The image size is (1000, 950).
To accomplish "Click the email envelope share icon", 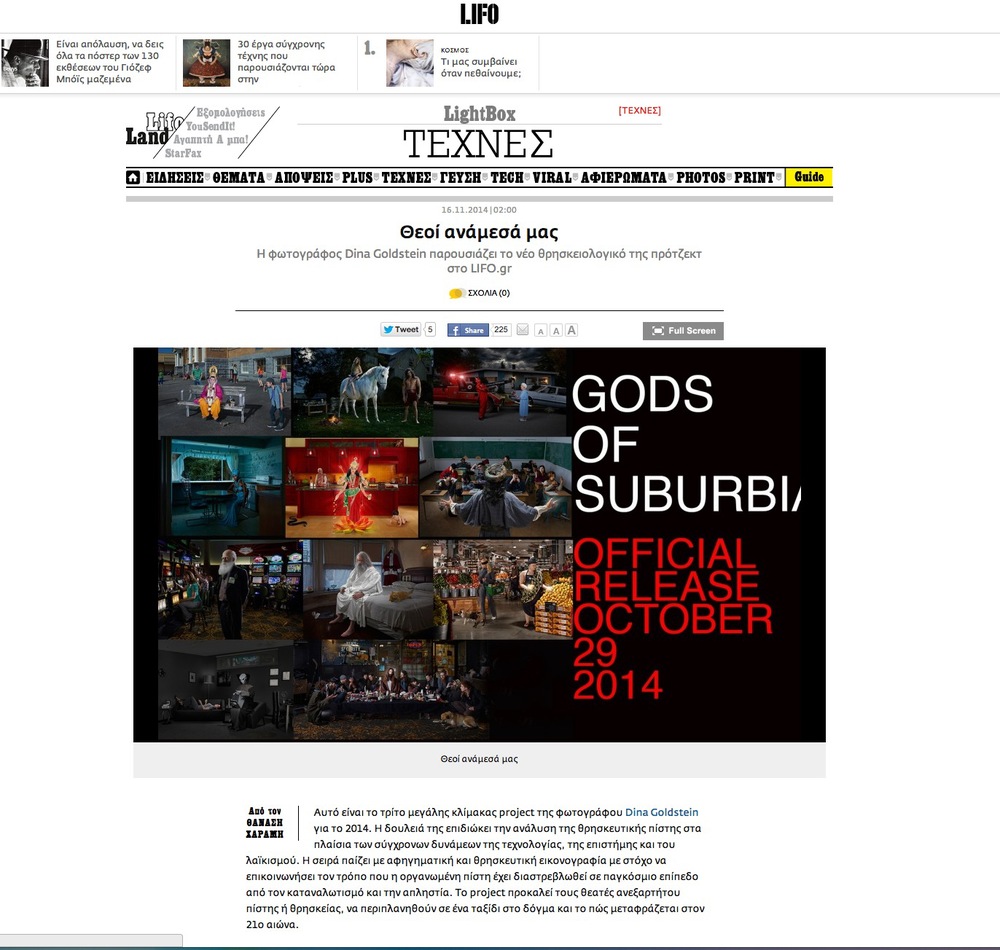I will (522, 330).
